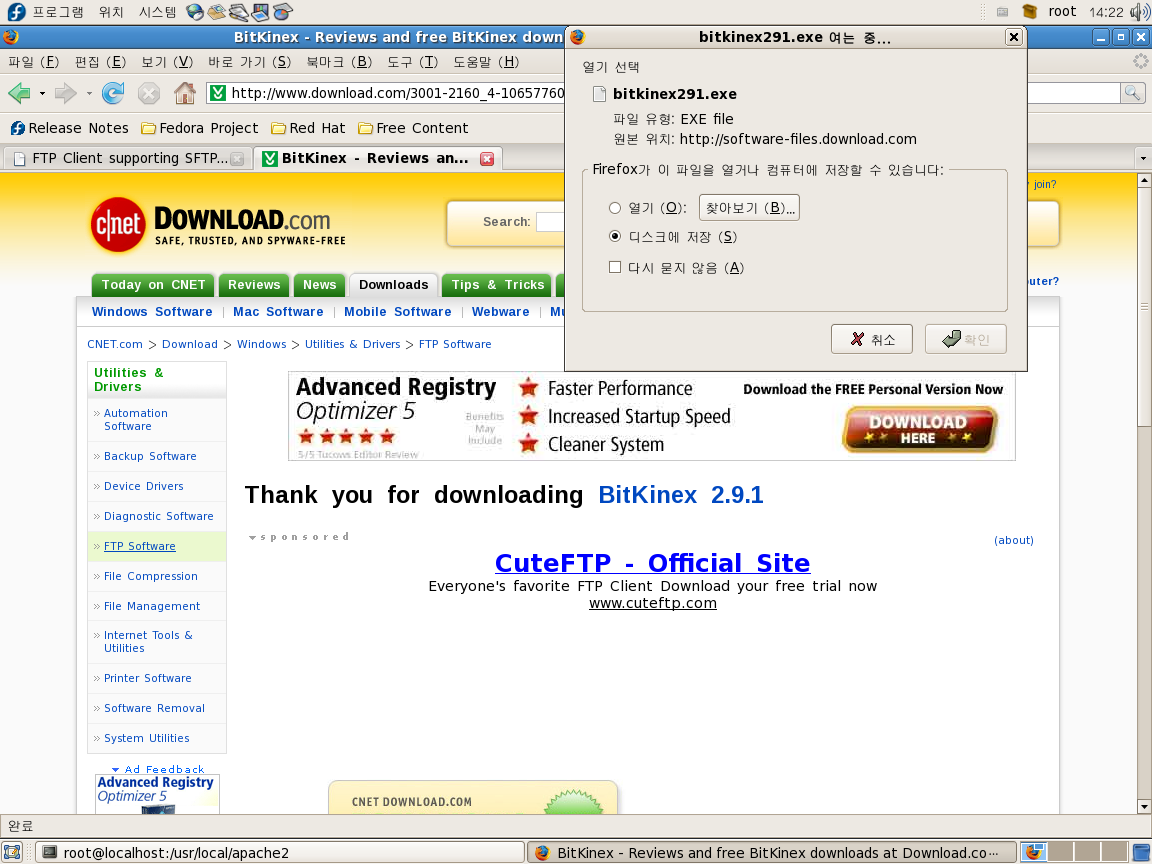Click the Firefox reload page icon
The image size is (1152, 864).
113,93
